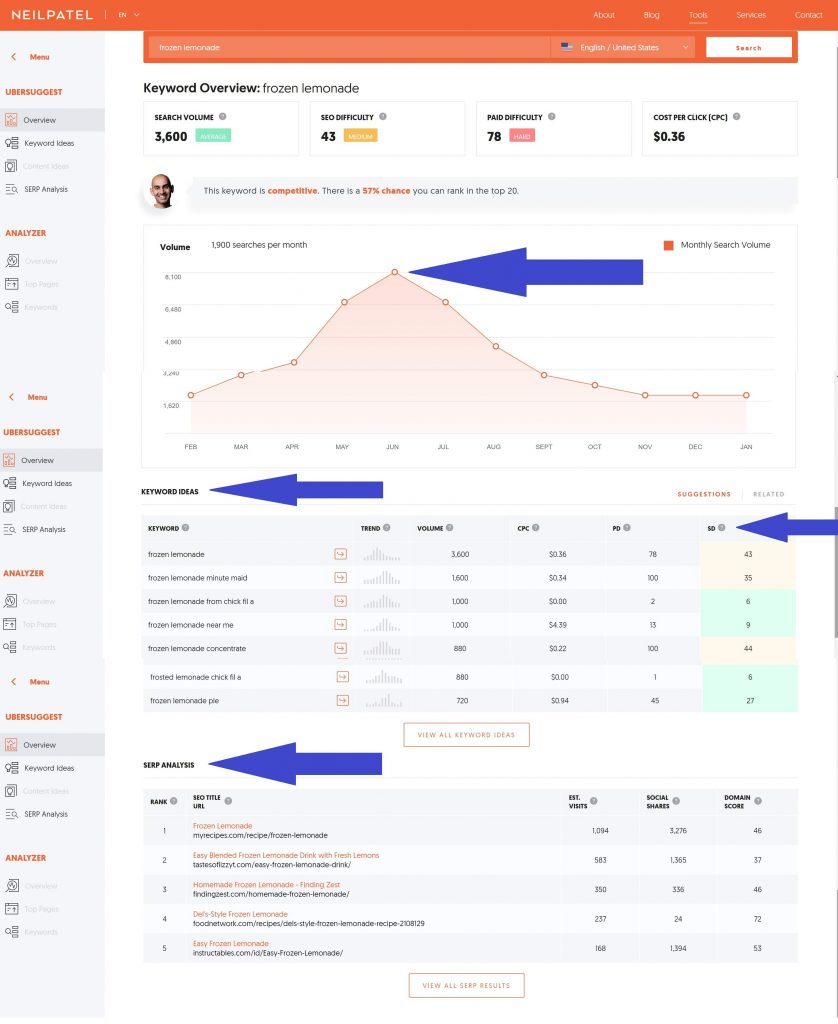Click the 'Keyword Overview: frozen lemonade' heading
The image size is (838, 1024).
pyautogui.click(x=251, y=88)
